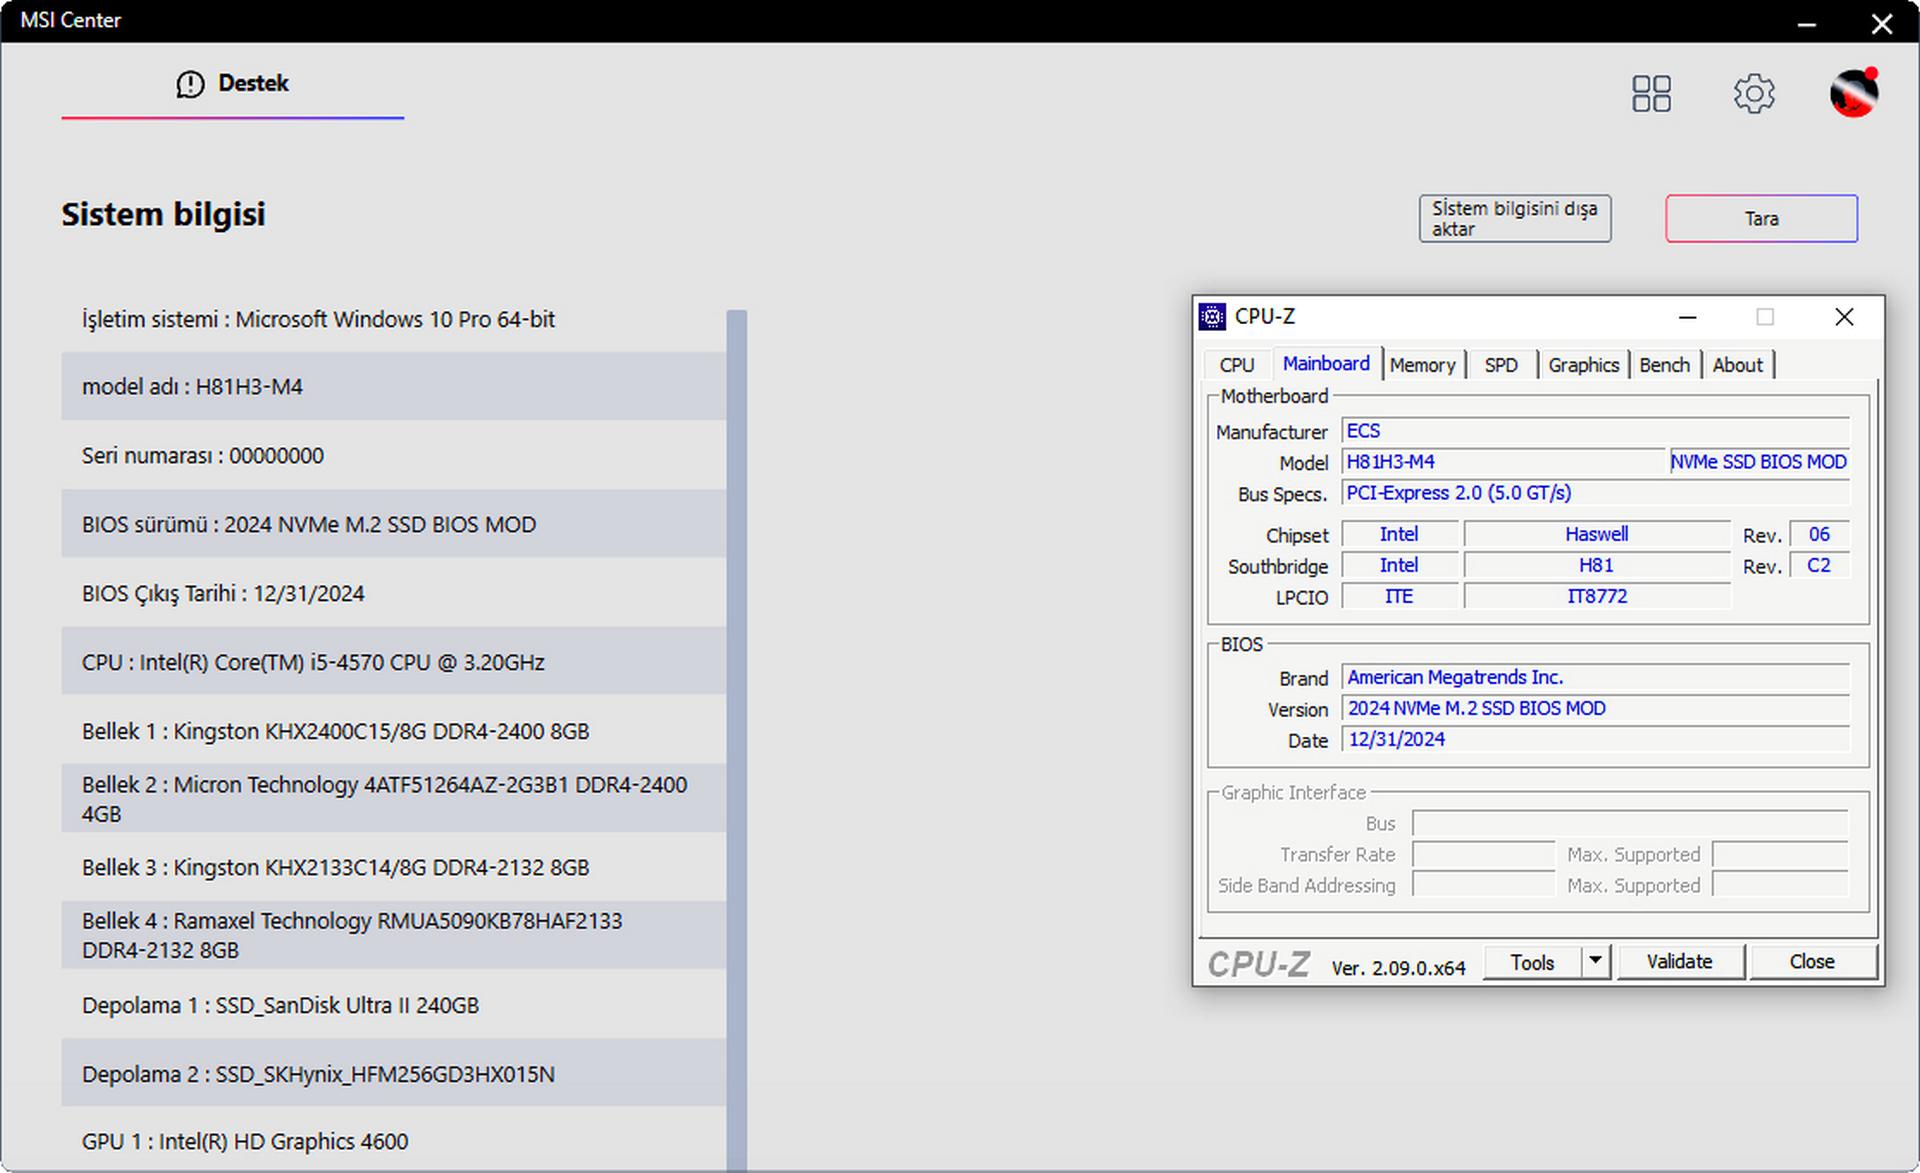Open the SPD tab
This screenshot has height=1173, width=1920.
point(1500,365)
